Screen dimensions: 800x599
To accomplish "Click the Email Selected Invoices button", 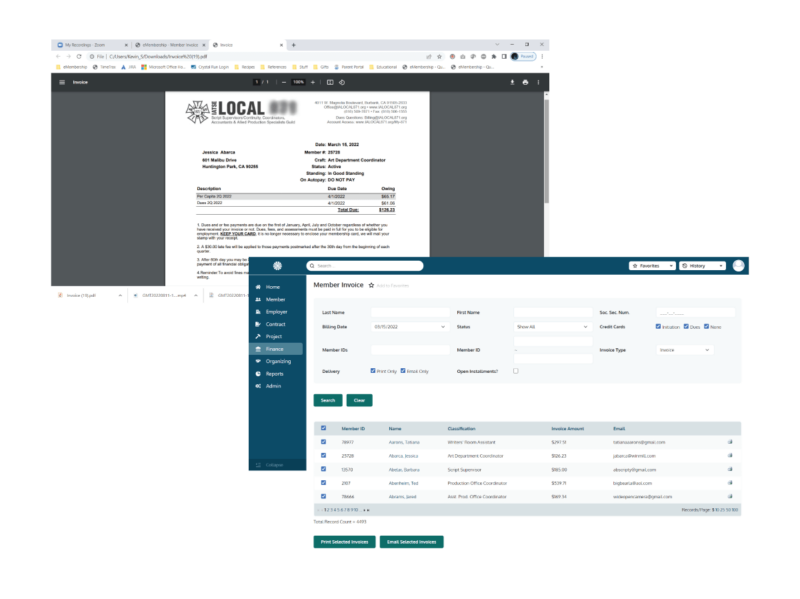I will point(412,542).
